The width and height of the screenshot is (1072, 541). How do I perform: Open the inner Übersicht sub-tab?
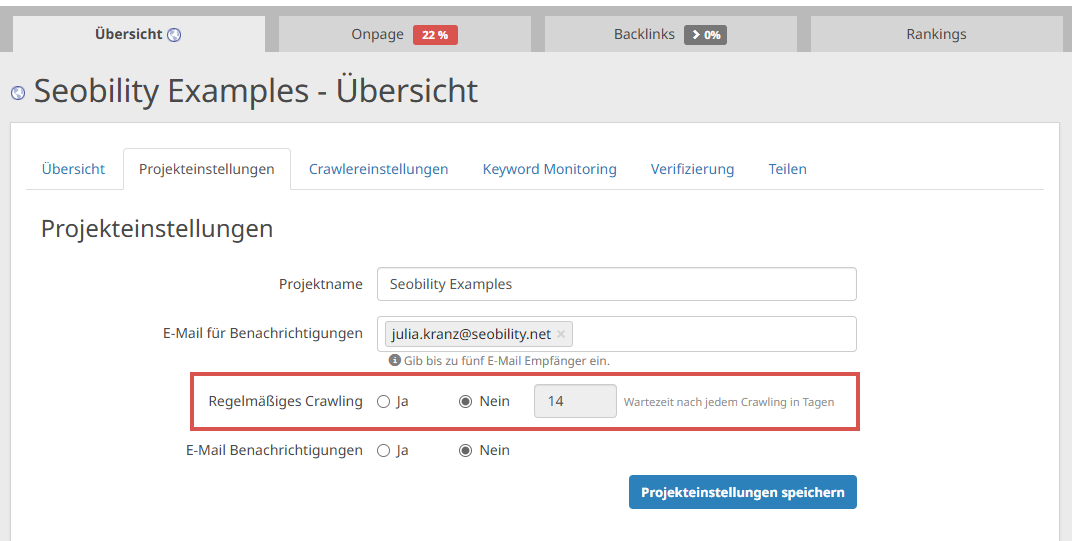point(73,169)
